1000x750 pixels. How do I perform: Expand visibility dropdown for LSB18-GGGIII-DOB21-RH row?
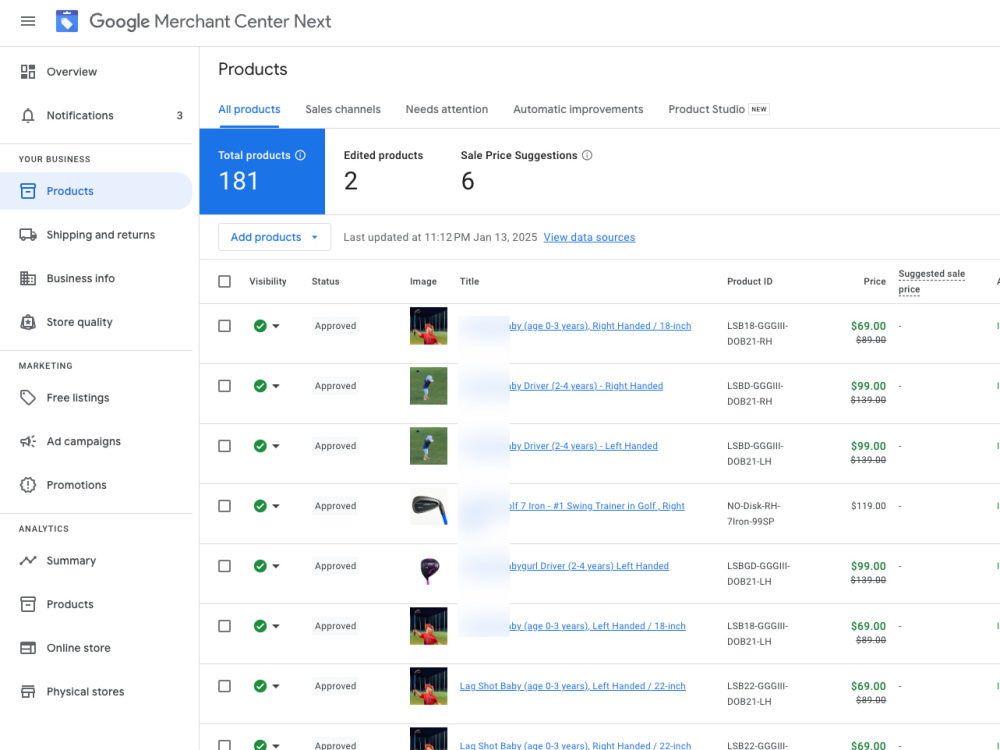pos(276,326)
